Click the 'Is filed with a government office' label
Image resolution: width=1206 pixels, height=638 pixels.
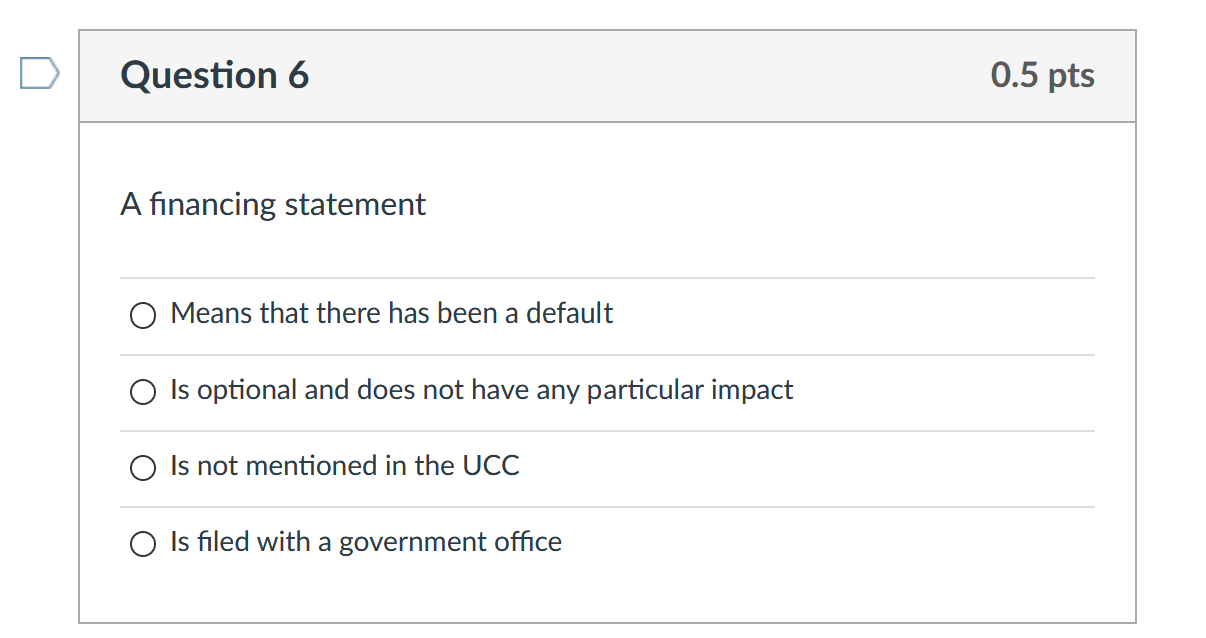coord(365,542)
